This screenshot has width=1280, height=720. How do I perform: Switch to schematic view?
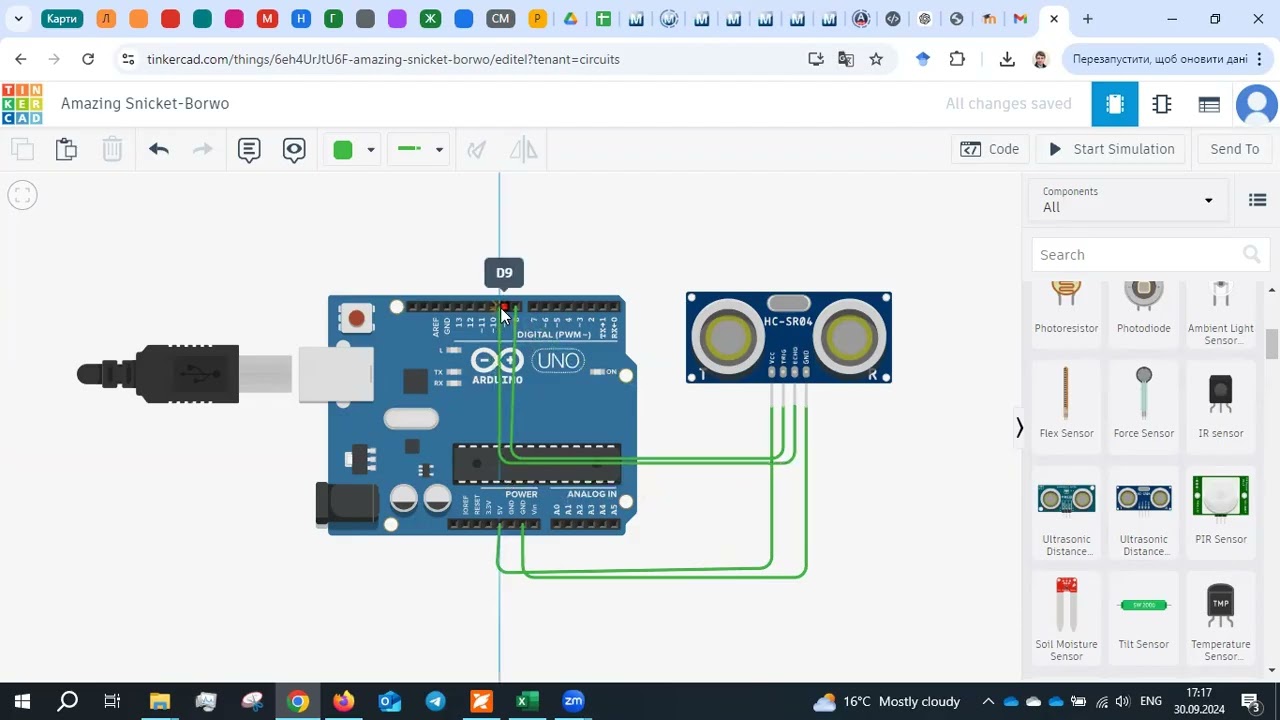click(1162, 104)
